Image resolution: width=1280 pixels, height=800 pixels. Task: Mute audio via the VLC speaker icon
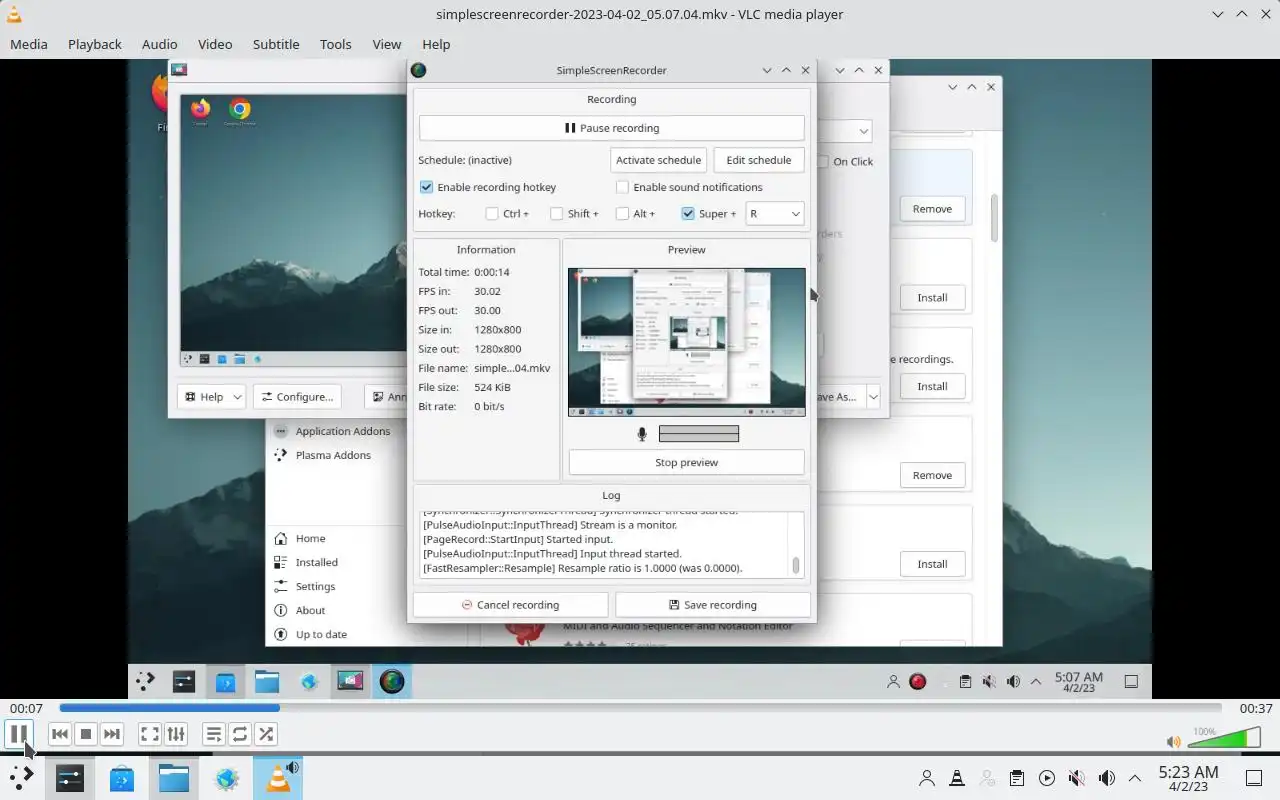pos(1174,741)
